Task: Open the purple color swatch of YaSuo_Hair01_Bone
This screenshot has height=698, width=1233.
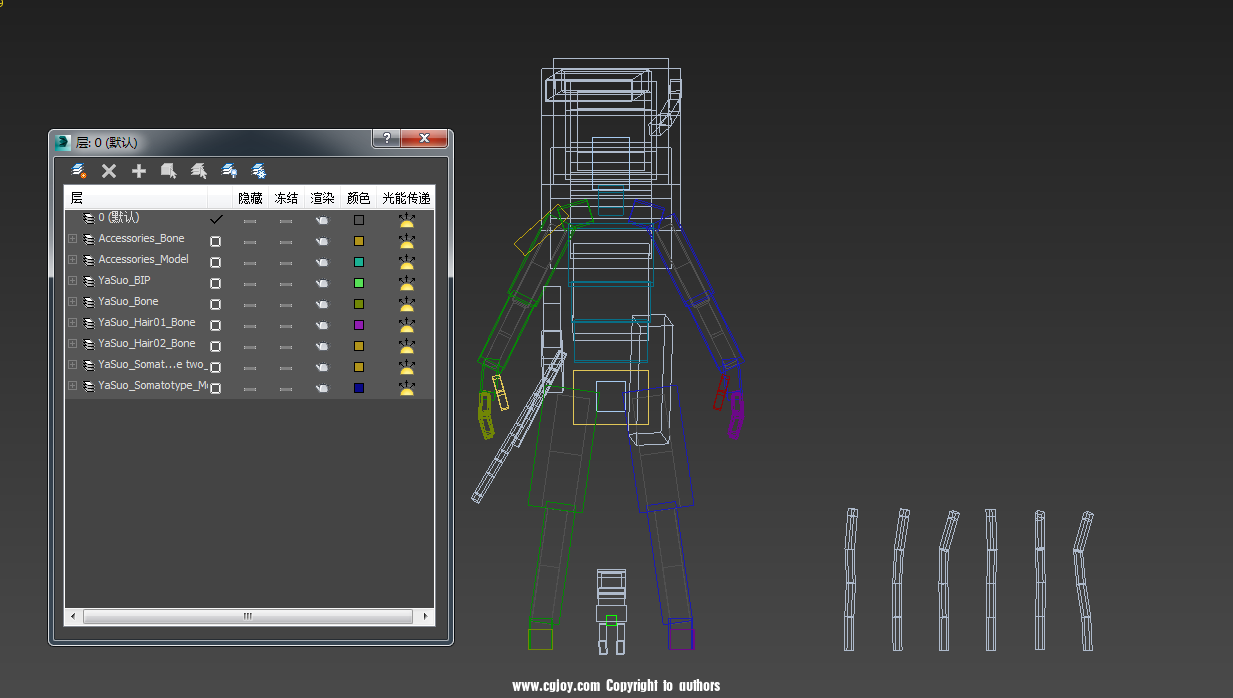Action: click(x=359, y=325)
